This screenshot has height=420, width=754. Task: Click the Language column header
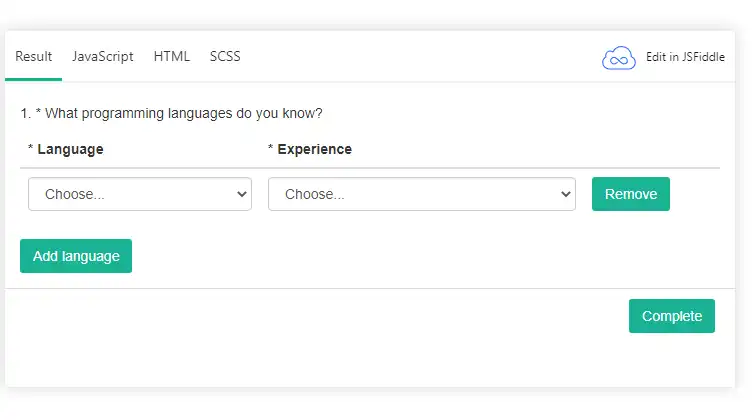coord(70,149)
